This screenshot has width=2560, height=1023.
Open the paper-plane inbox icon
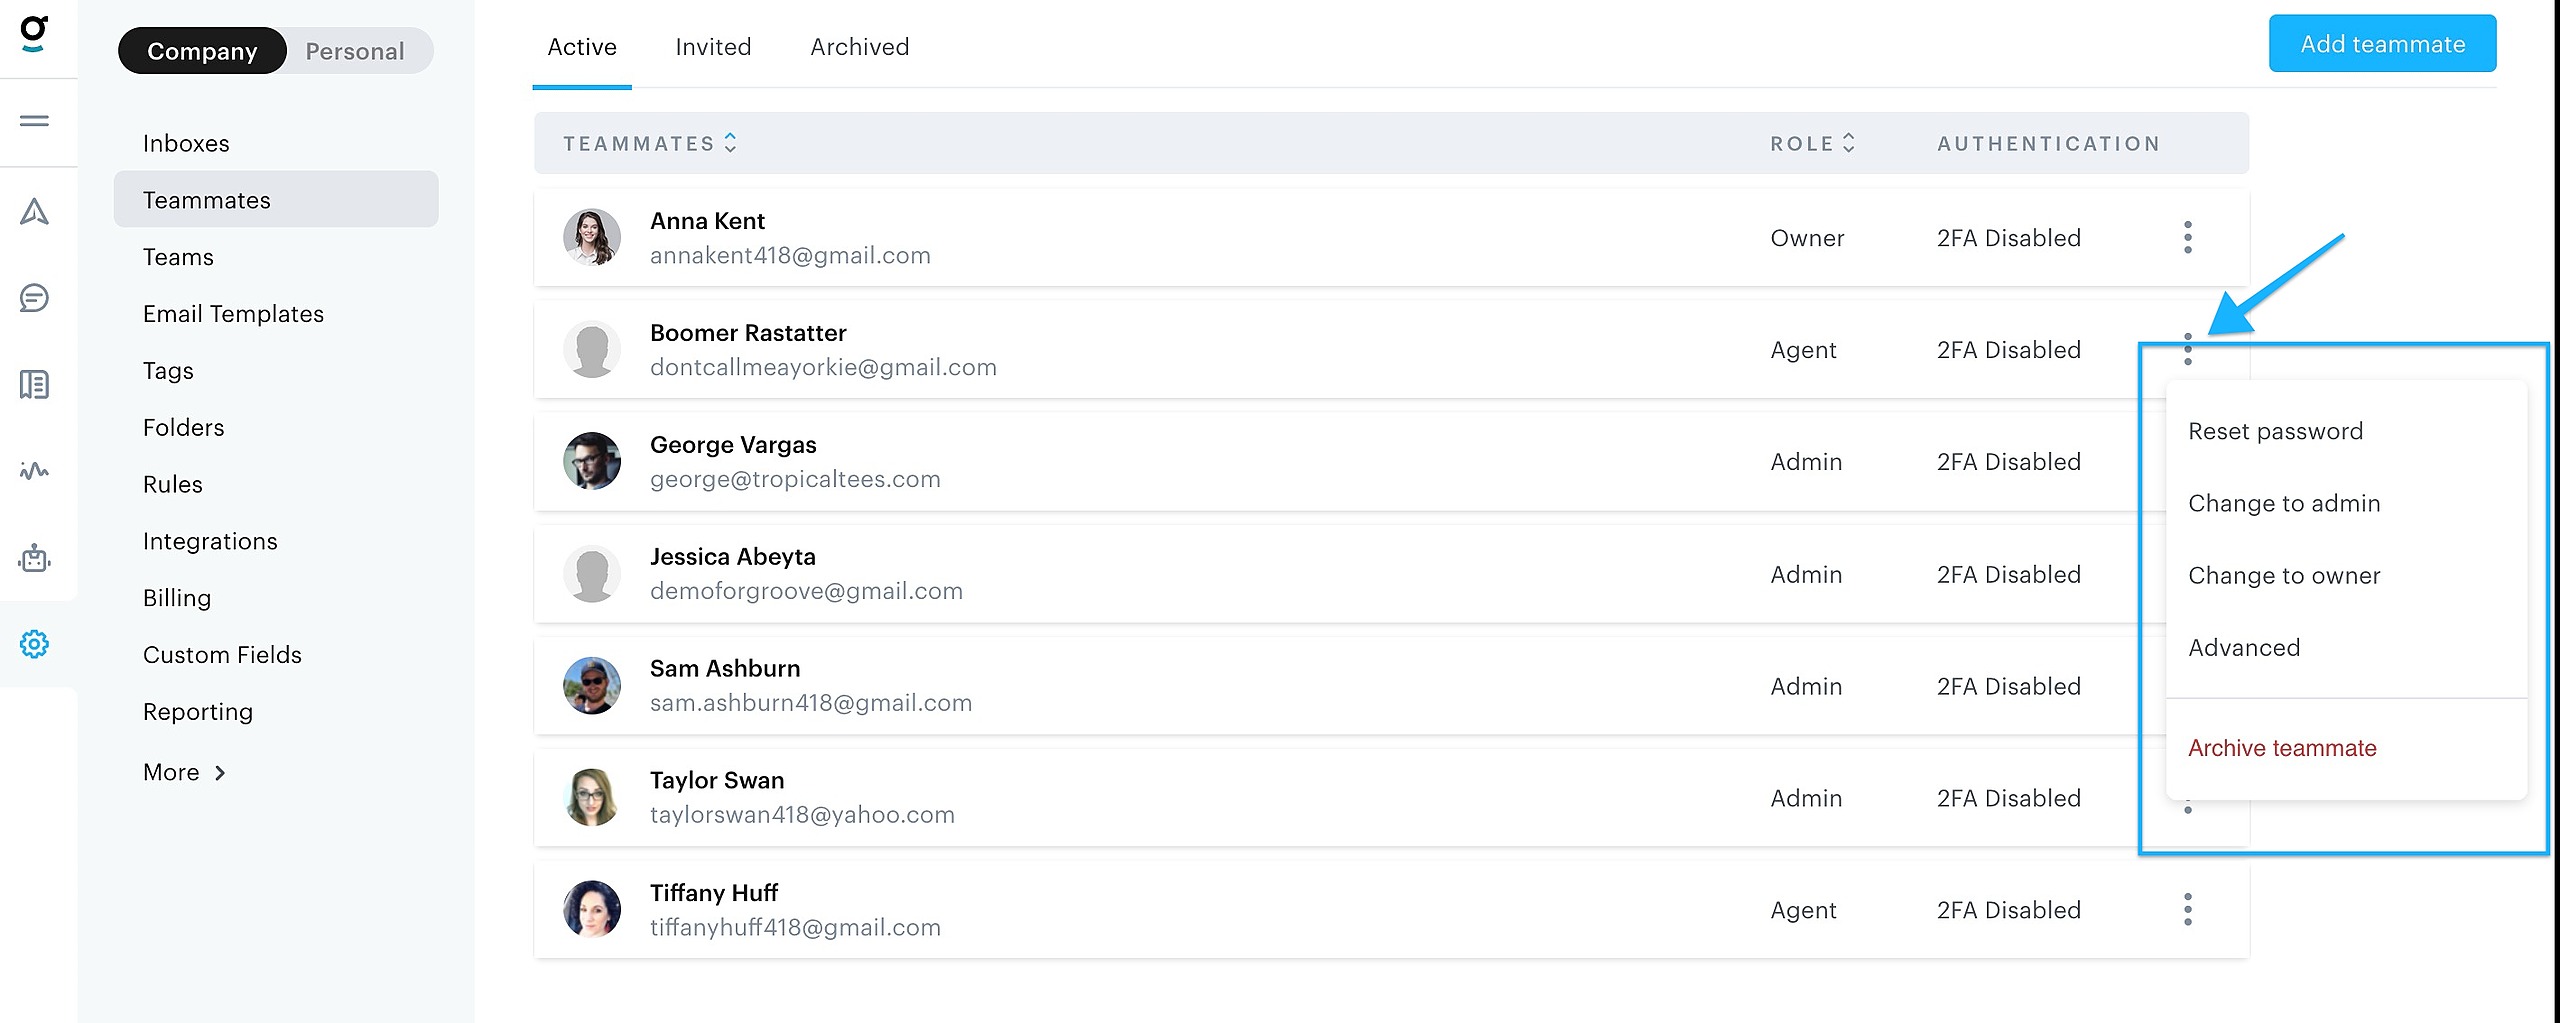pyautogui.click(x=34, y=211)
